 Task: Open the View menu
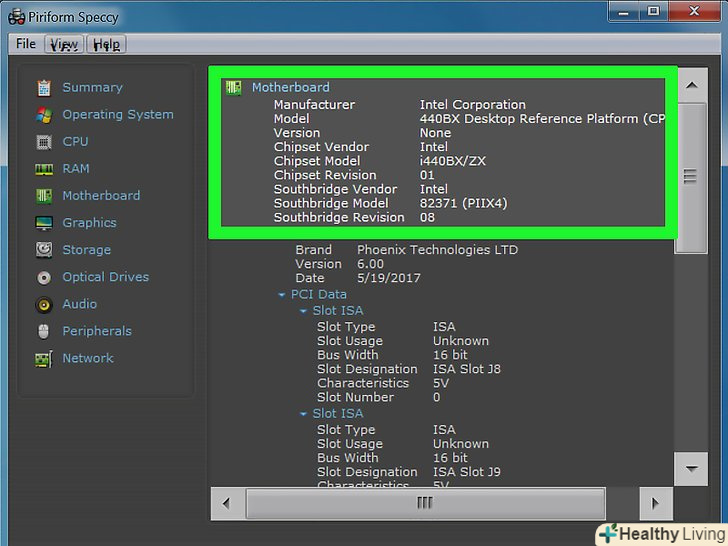coord(64,44)
